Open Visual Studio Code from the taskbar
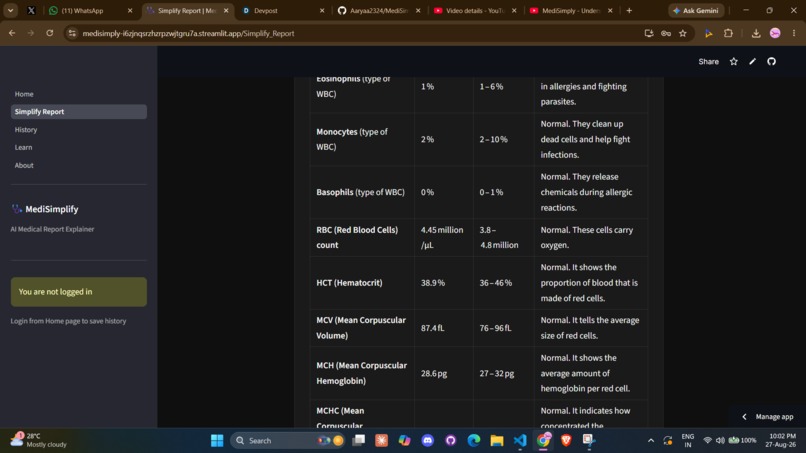806x453 pixels. coord(520,440)
